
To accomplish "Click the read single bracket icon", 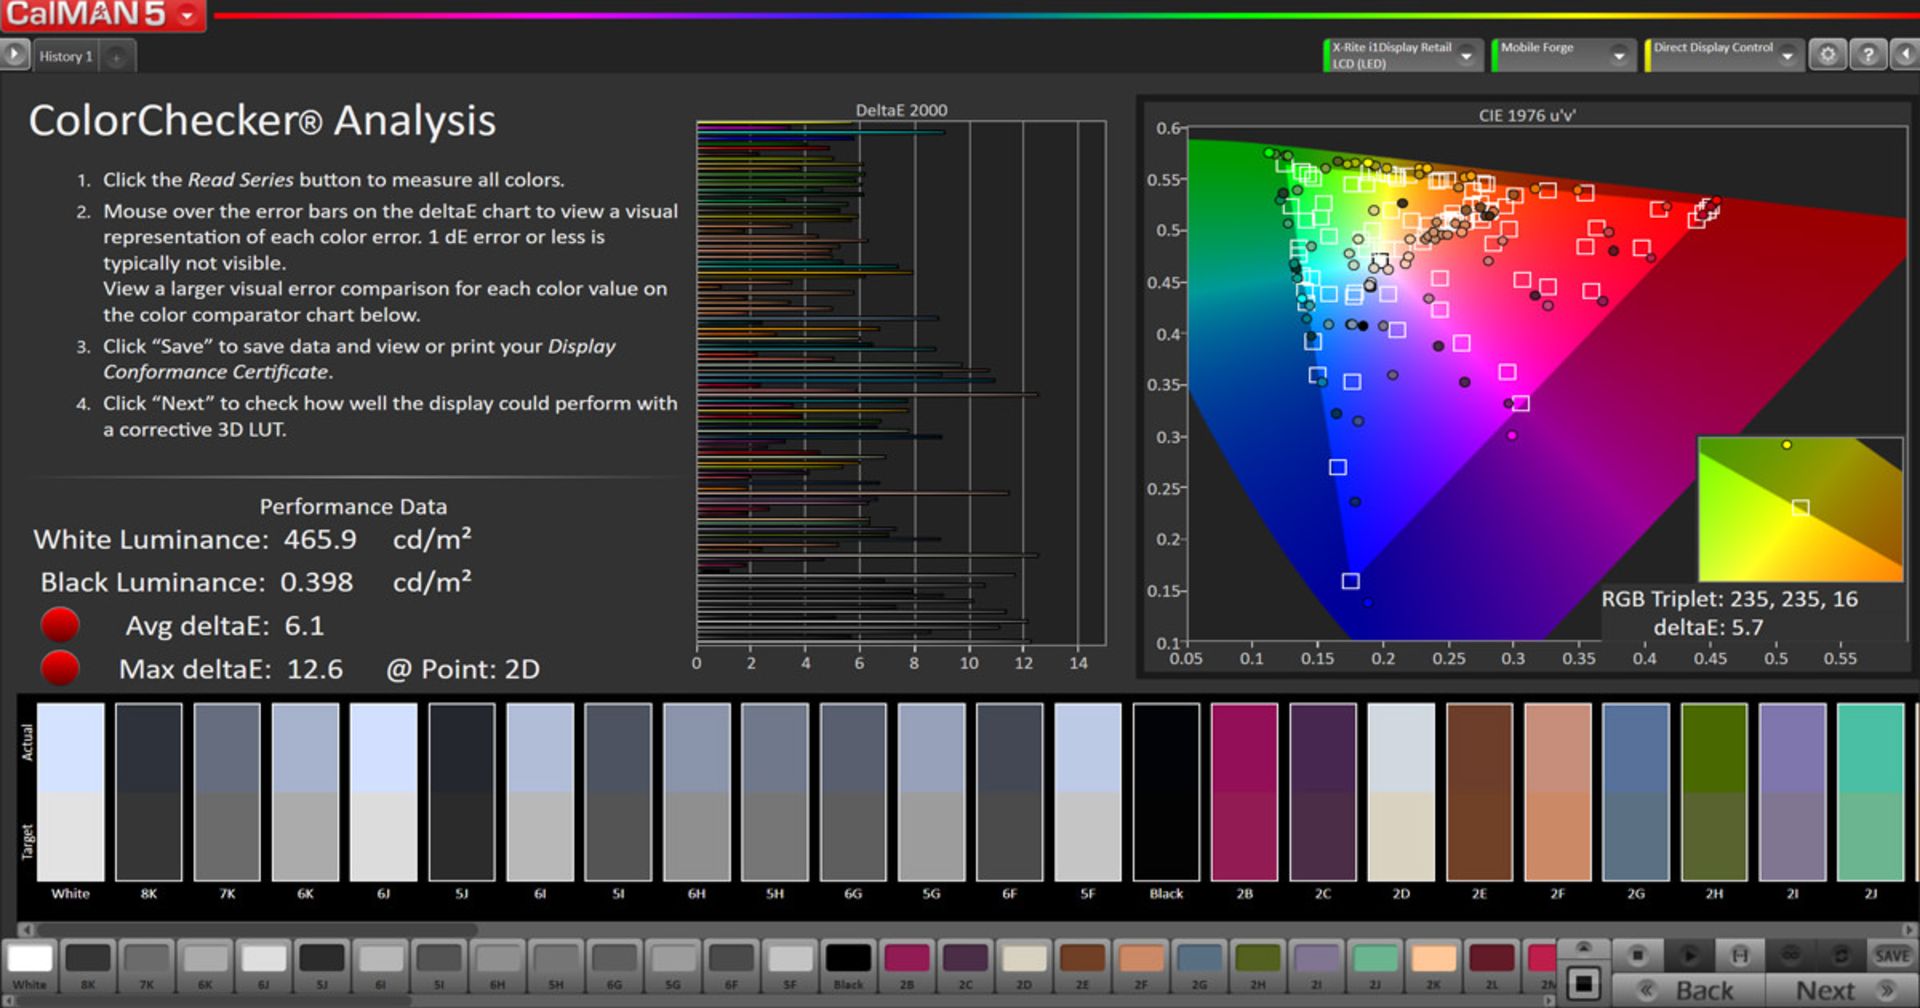I will (1740, 955).
